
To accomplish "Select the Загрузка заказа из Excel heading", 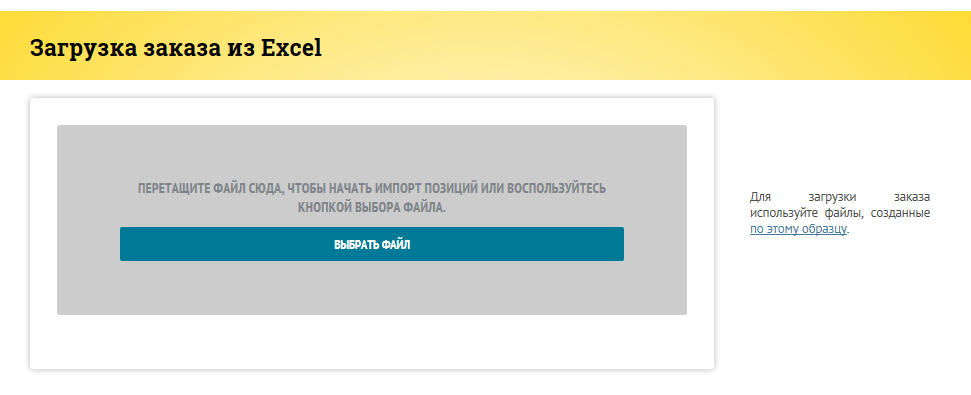I will [x=176, y=48].
